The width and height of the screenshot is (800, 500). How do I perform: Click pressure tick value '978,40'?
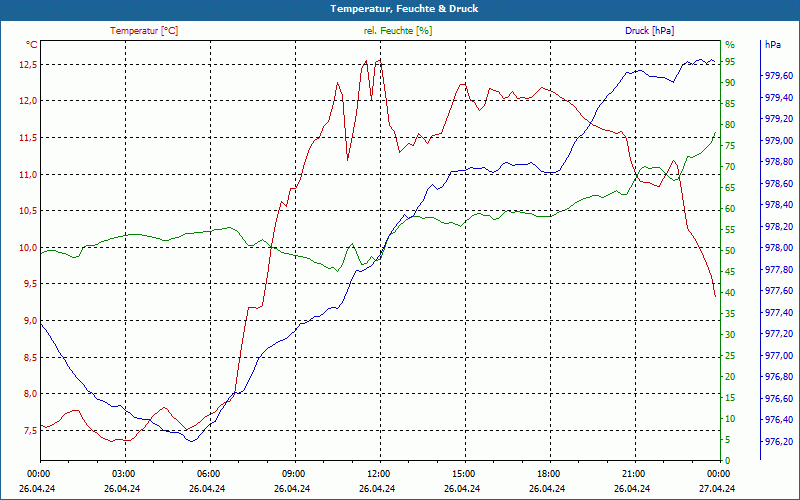pos(779,205)
